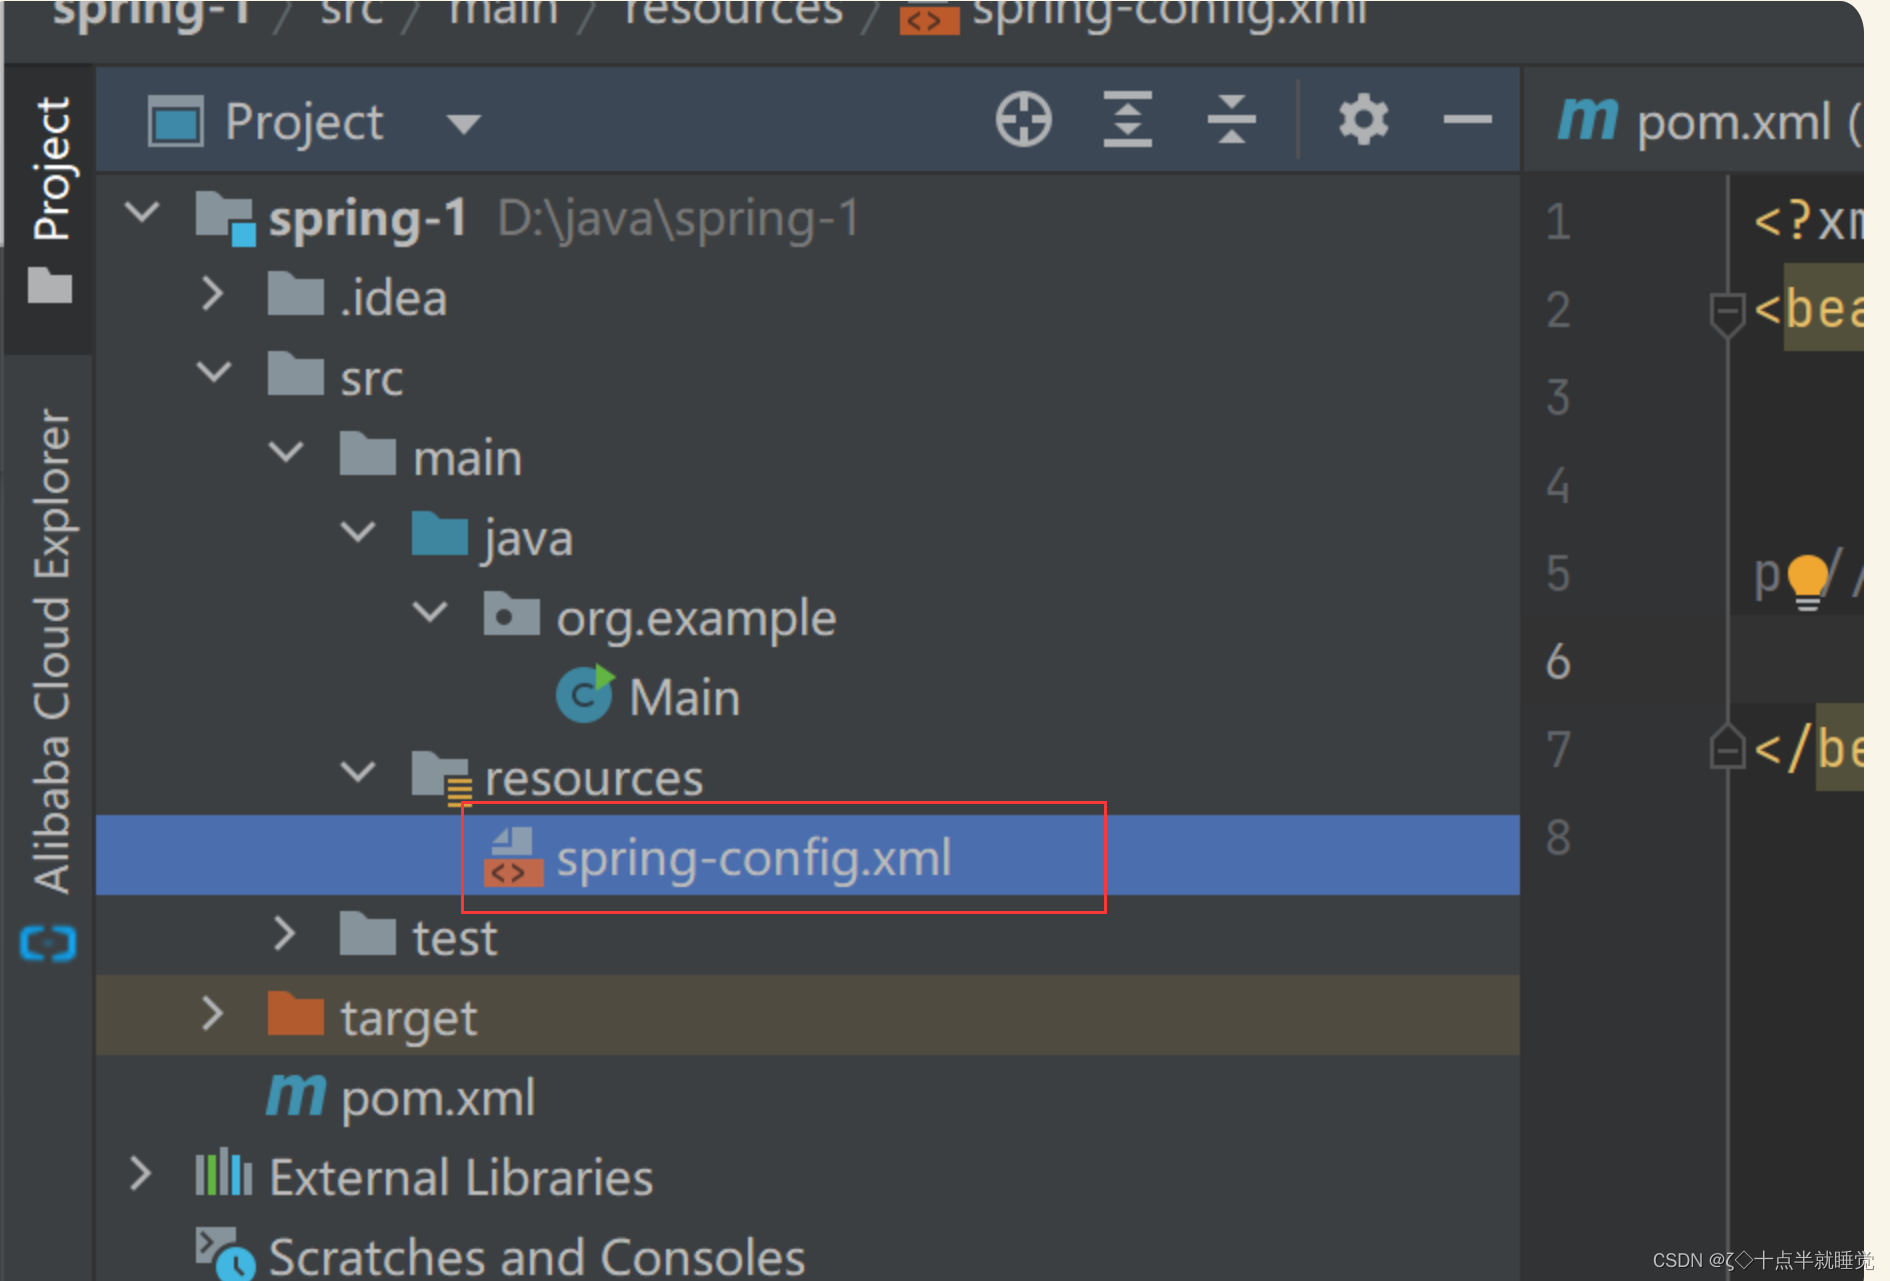Open the Alibaba Cloud Explorer side tab
Image resolution: width=1890 pixels, height=1281 pixels.
coord(51,650)
